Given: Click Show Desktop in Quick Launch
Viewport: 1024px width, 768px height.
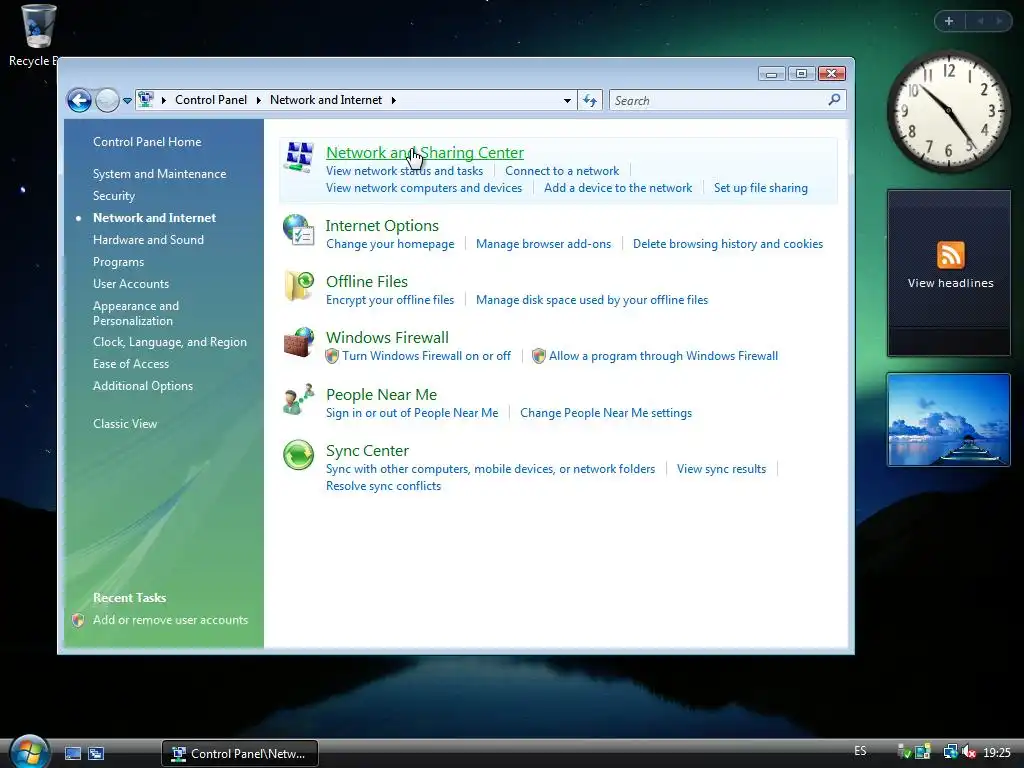Looking at the screenshot, I should (73, 754).
